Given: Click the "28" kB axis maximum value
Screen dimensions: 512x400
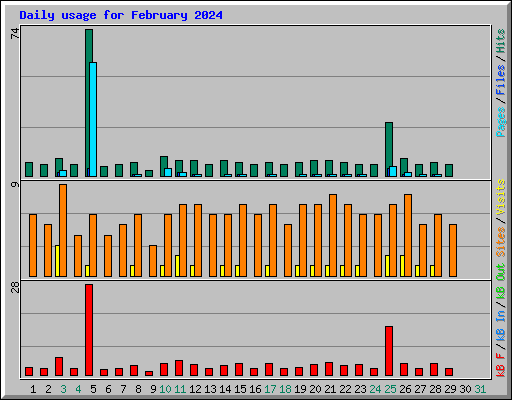Looking at the screenshot, I should 15,287.
